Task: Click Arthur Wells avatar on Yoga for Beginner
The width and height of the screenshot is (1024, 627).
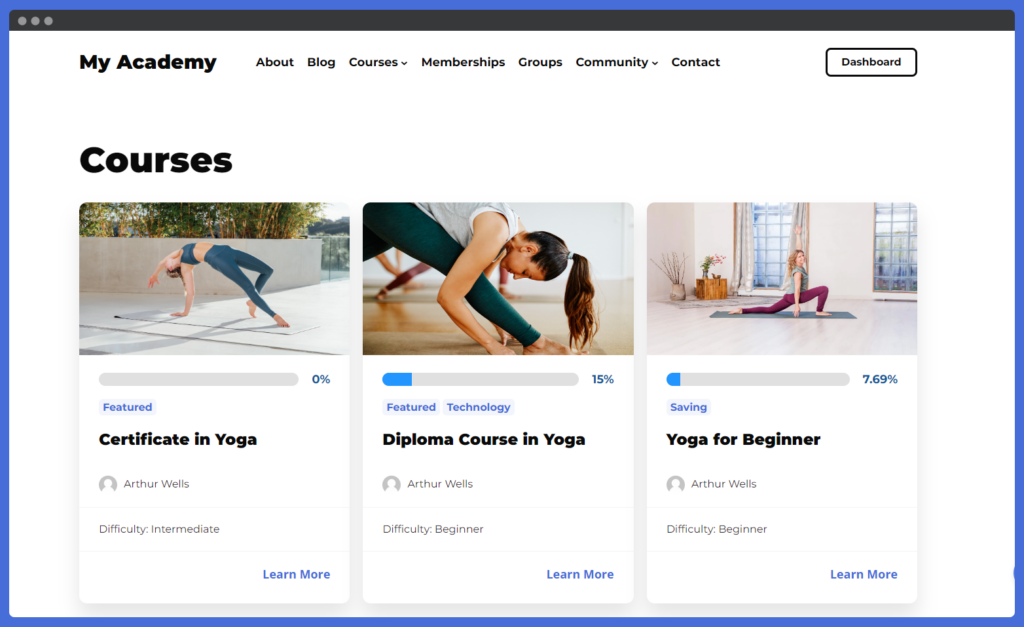Action: pos(675,484)
